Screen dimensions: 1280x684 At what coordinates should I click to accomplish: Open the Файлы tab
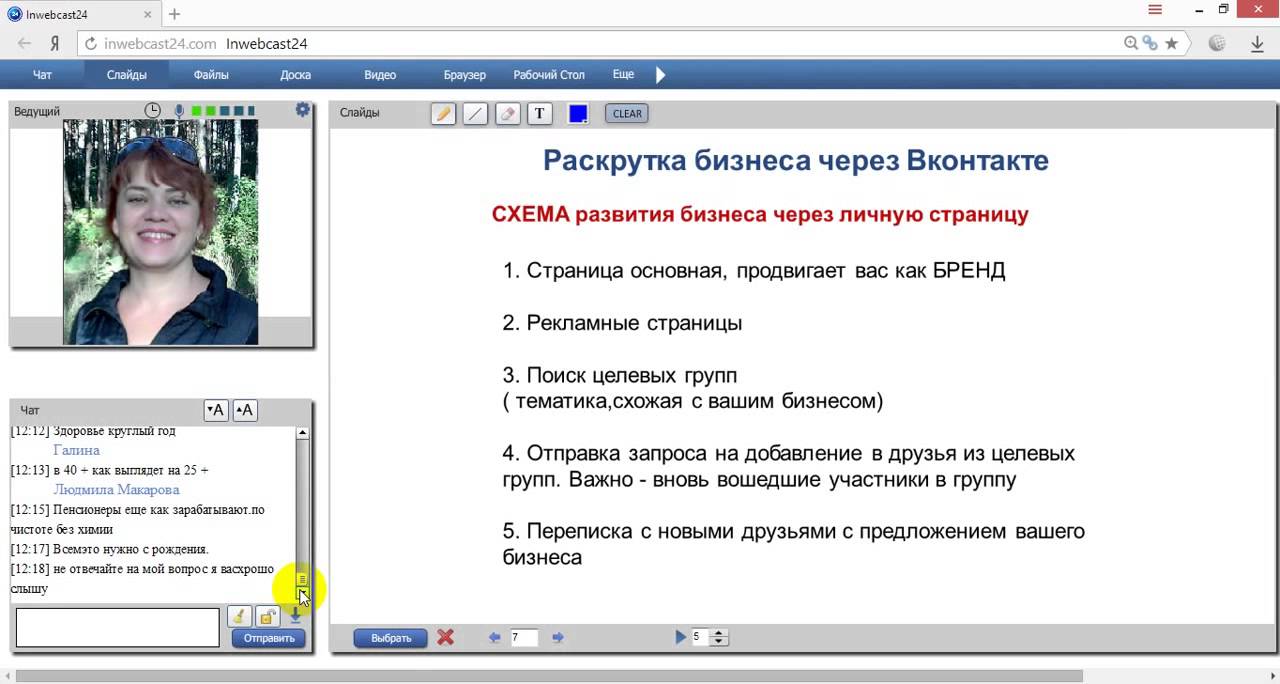tap(211, 75)
